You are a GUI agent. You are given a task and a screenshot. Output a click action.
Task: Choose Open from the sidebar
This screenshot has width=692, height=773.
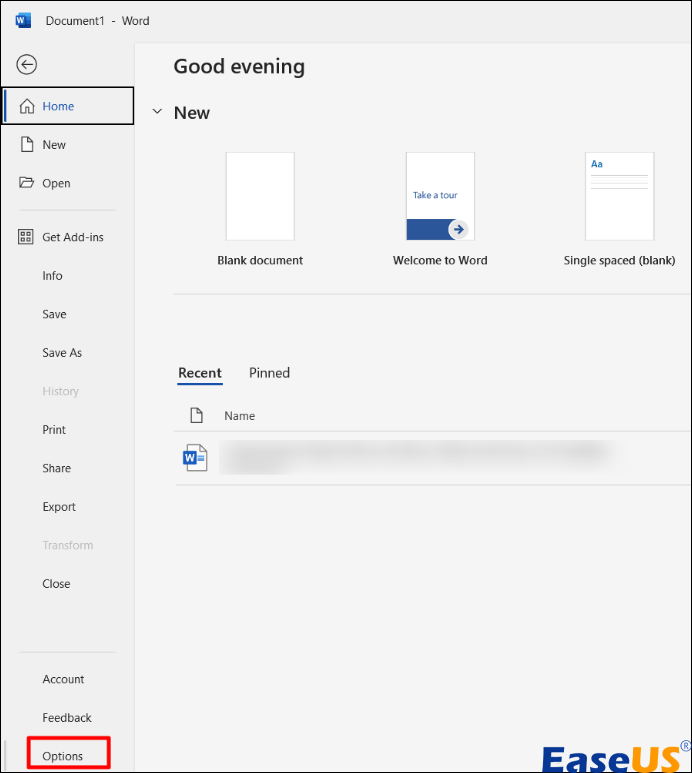pos(68,183)
